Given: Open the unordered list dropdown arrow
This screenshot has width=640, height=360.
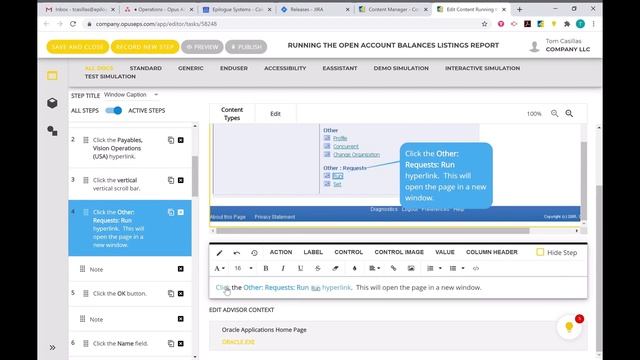Looking at the screenshot, I should (x=463, y=268).
